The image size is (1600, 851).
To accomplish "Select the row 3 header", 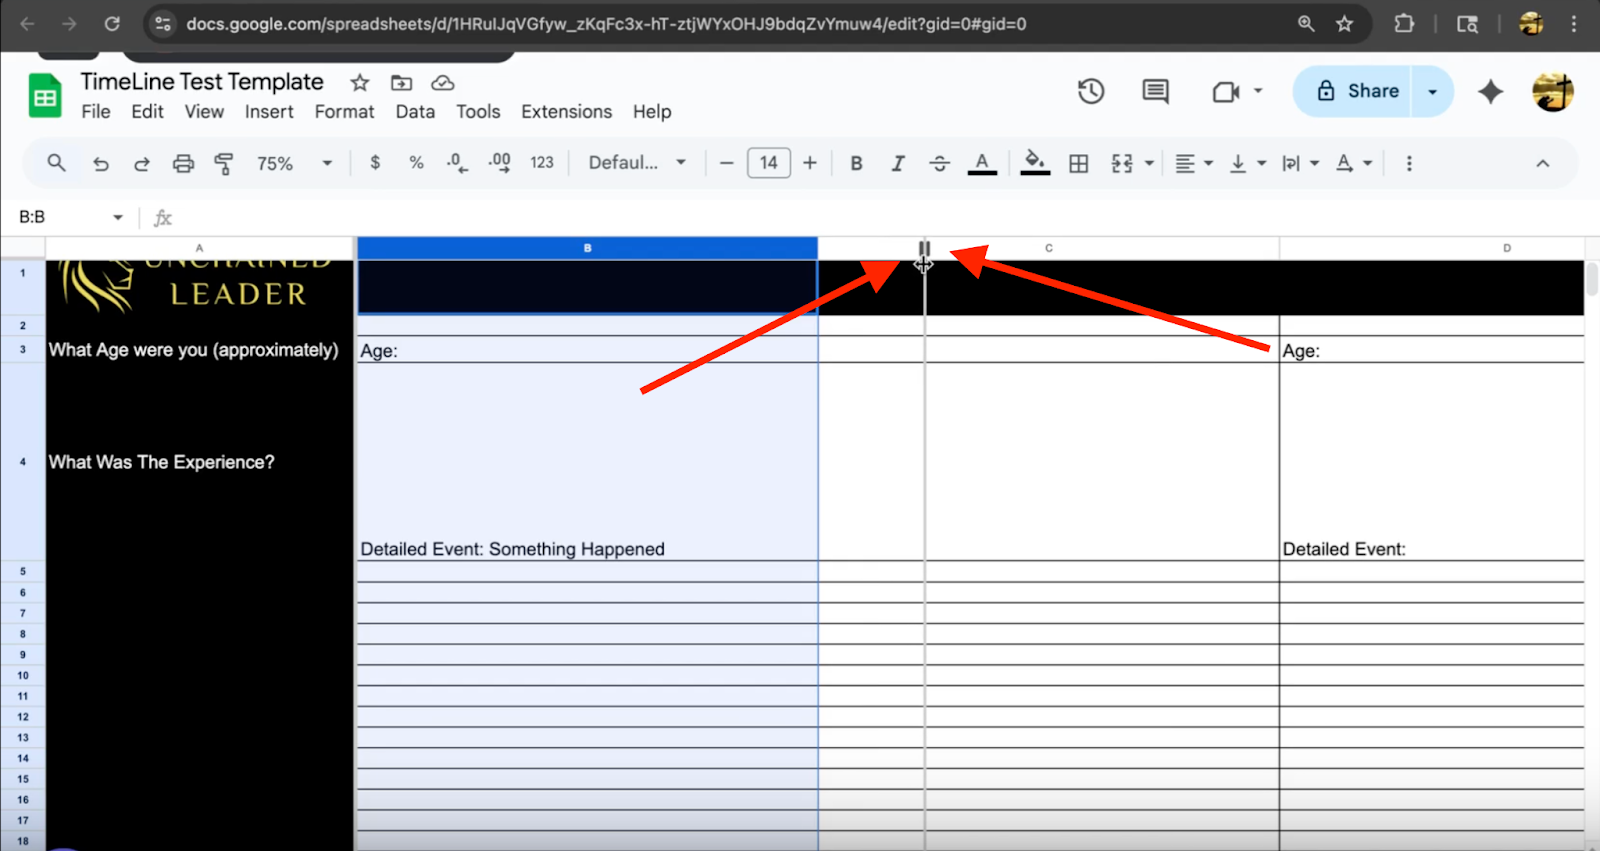I will [x=23, y=349].
